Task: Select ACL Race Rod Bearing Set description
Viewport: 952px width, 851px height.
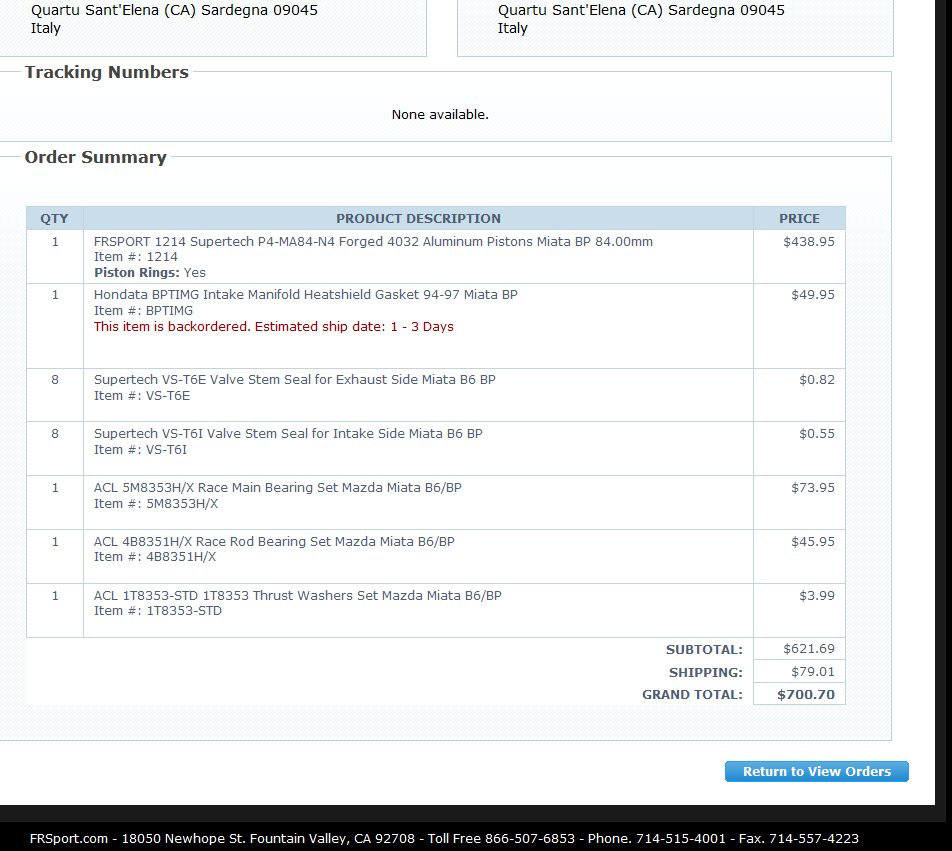Action: pos(274,541)
